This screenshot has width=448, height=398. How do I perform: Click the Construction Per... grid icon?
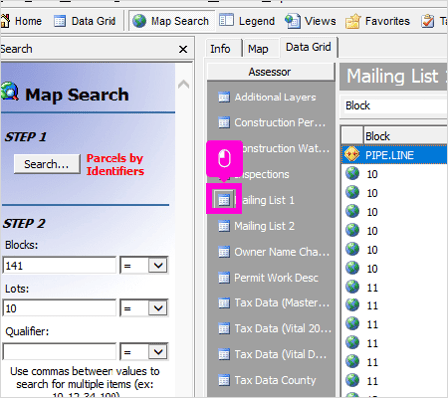click(224, 123)
